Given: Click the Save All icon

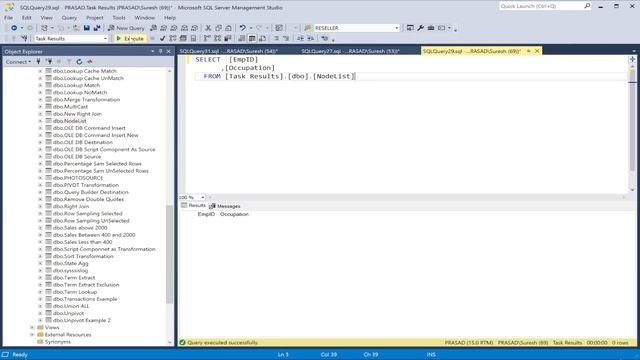Looking at the screenshot, I should 97,28.
